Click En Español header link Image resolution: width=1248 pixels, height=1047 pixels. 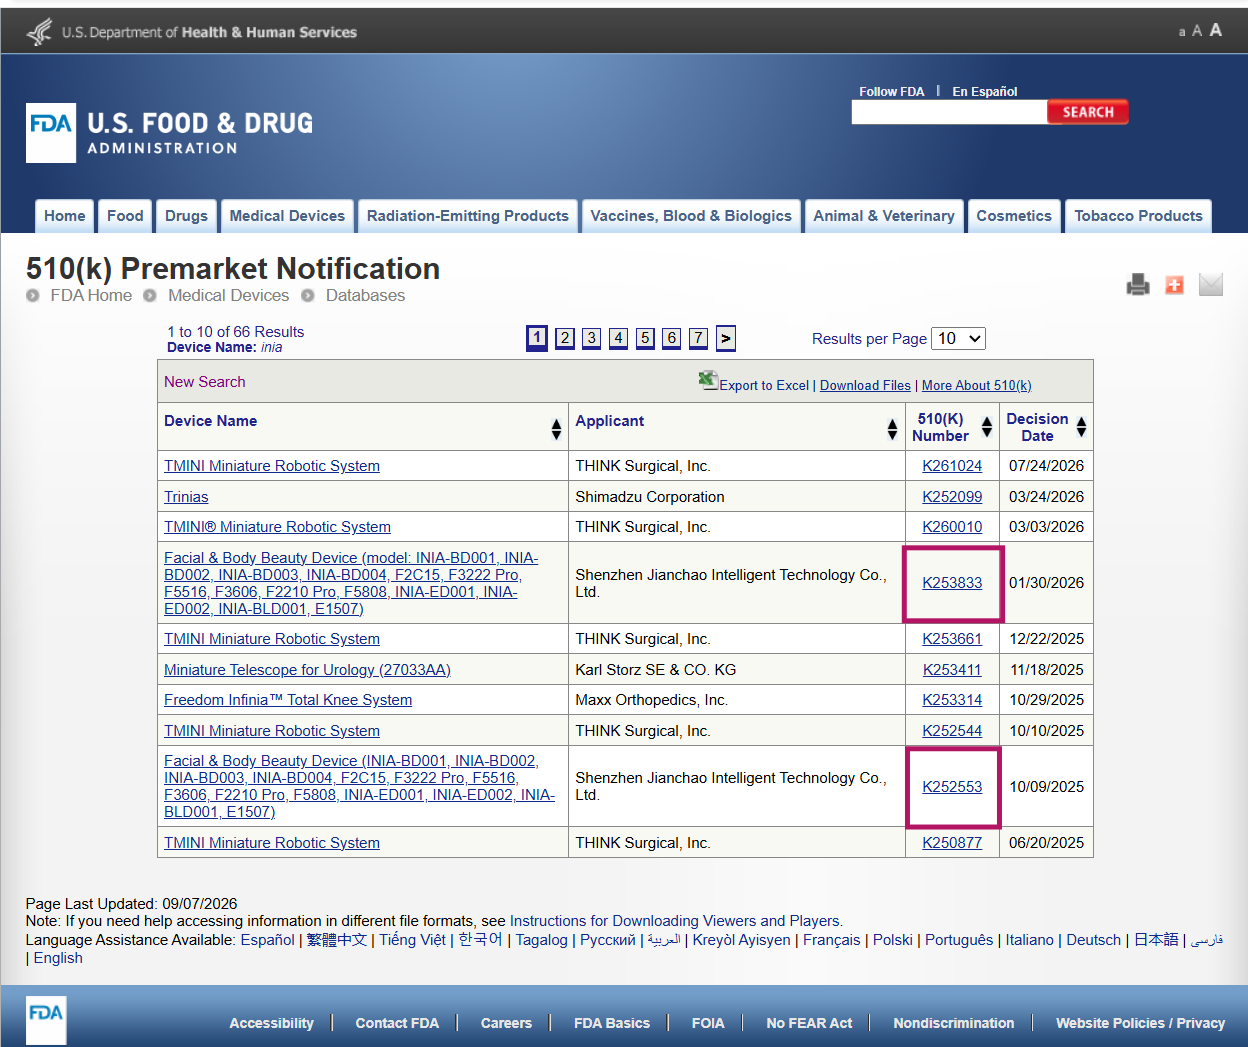coord(984,91)
